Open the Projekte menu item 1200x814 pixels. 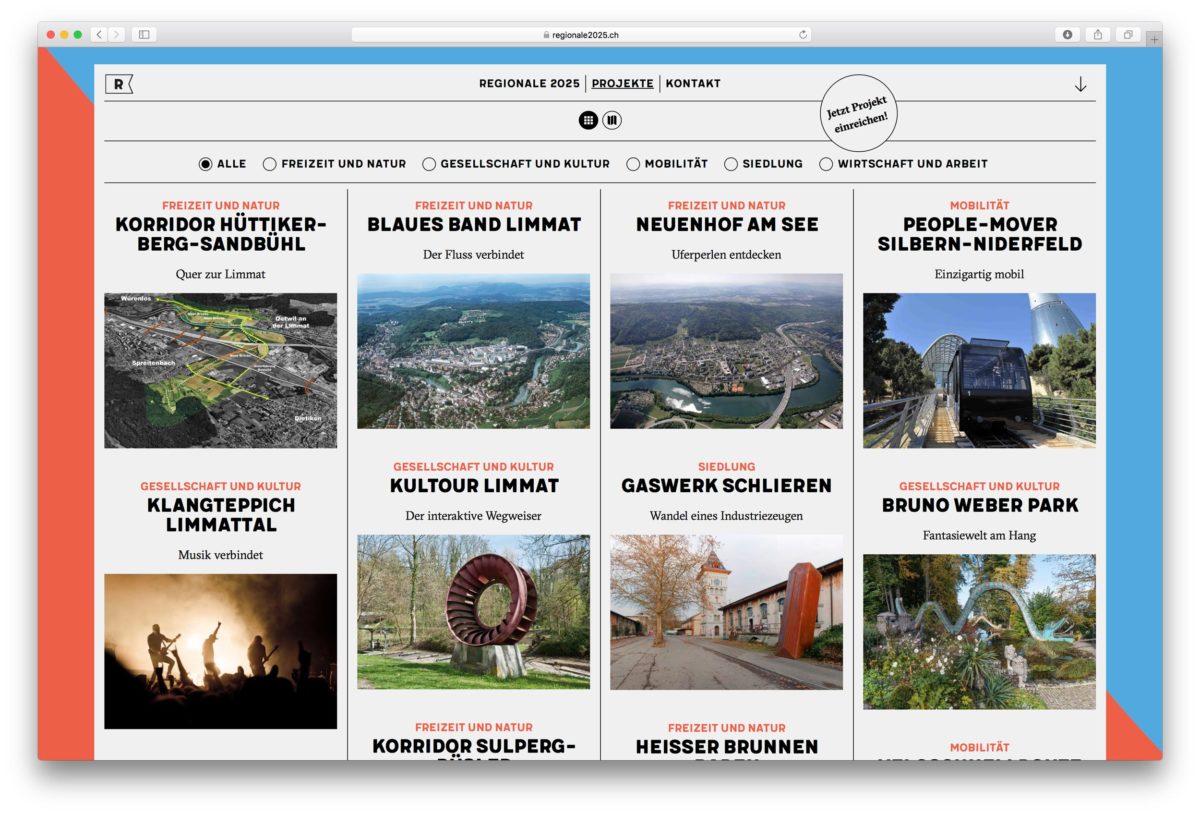622,84
